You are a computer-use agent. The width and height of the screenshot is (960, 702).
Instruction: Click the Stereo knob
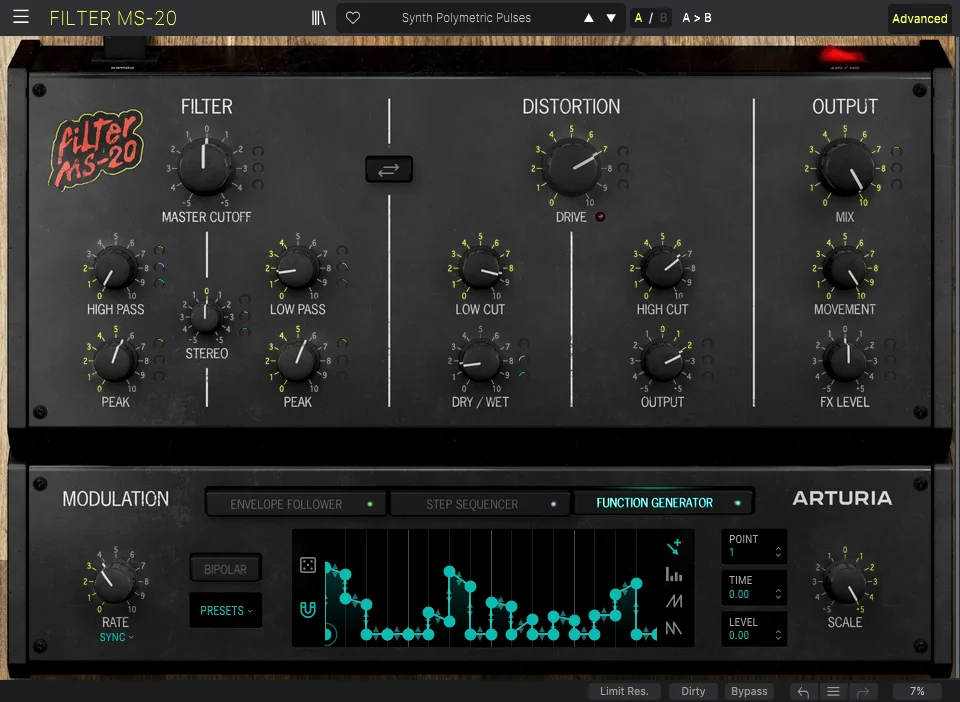click(x=206, y=316)
